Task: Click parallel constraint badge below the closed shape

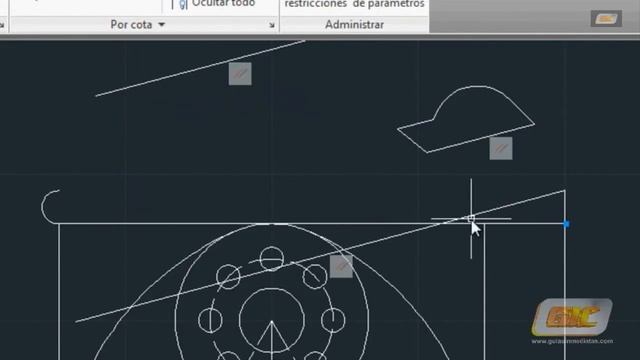Action: tap(501, 149)
